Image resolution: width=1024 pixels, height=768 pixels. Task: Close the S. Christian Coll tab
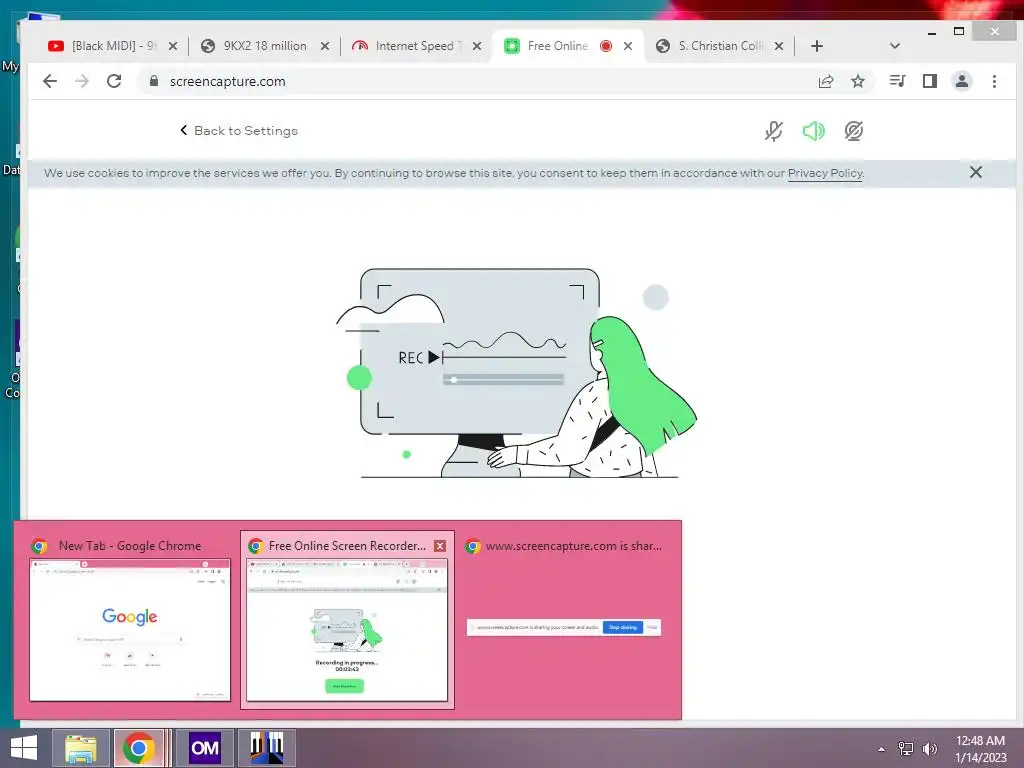(778, 46)
